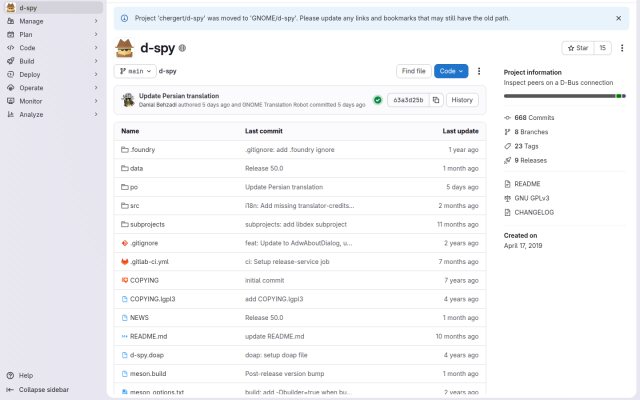Open the blue Code dropdown button

pos(451,71)
